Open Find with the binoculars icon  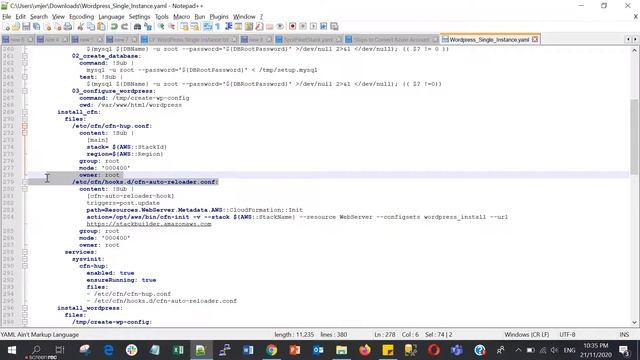137,27
